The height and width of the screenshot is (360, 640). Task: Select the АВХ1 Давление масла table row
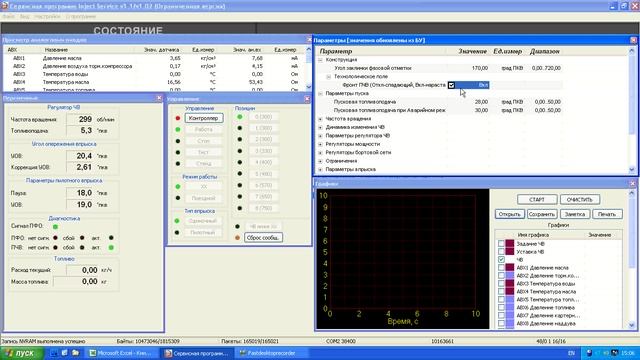pyautogui.click(x=154, y=58)
